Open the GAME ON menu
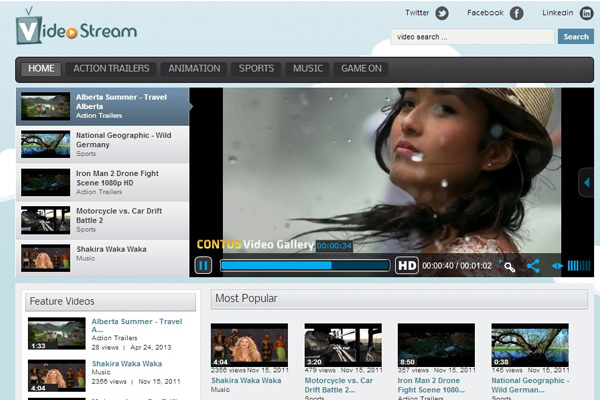The height and width of the screenshot is (400, 600). [361, 69]
